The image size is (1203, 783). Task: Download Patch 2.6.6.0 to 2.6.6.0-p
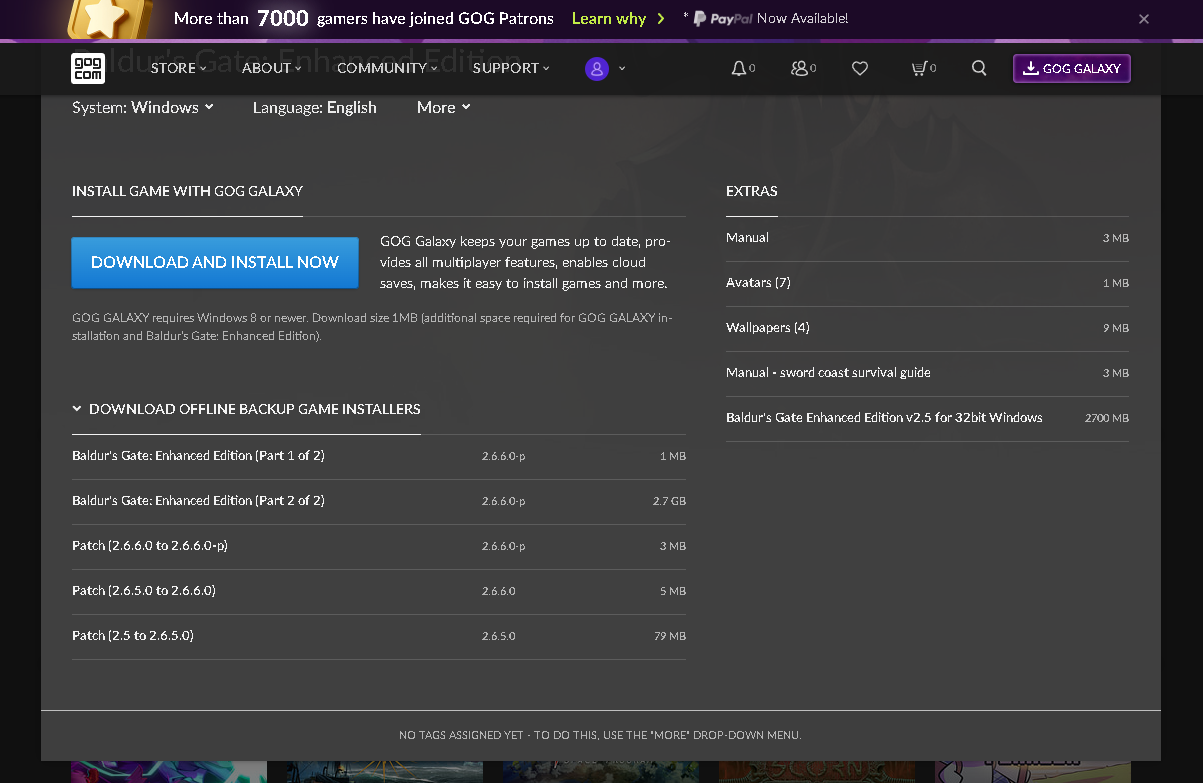point(379,546)
